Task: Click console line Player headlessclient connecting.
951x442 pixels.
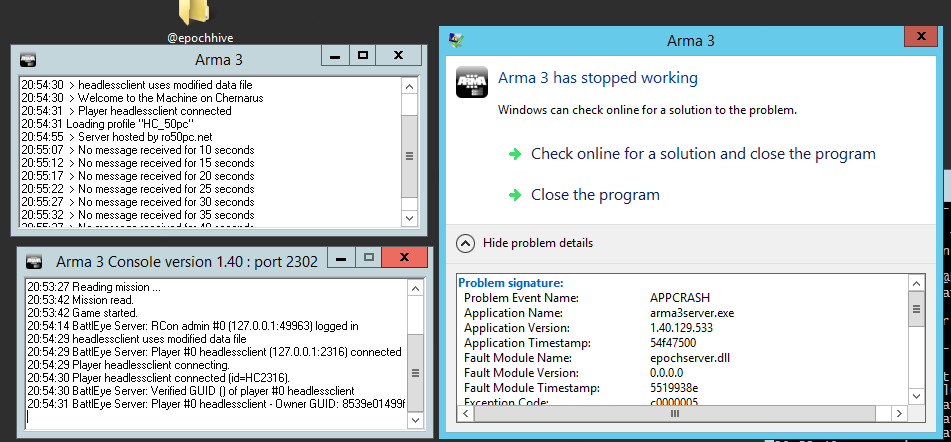Action: 129,365
